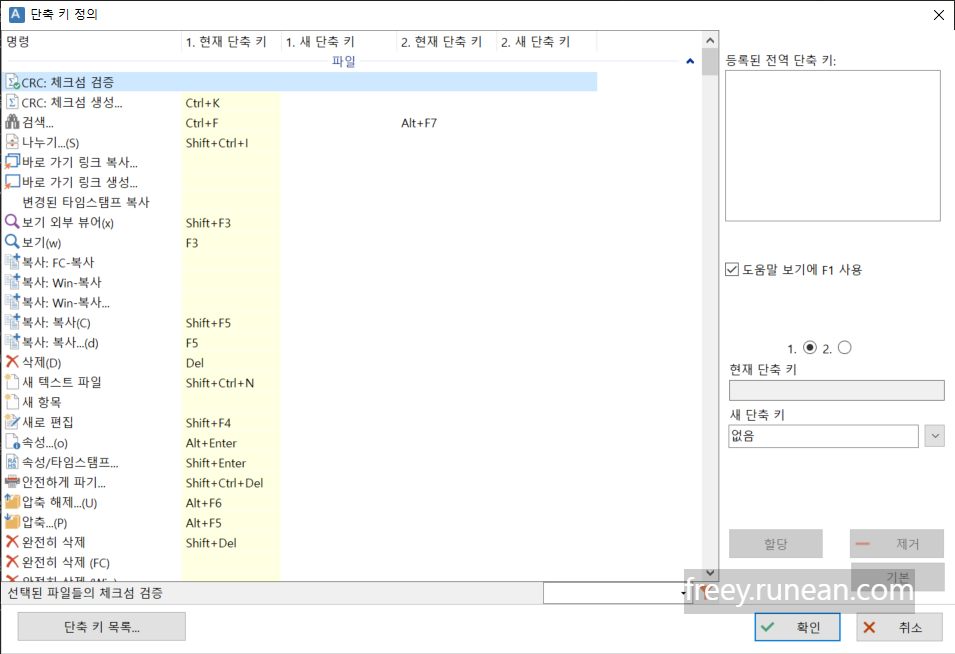Click the 현재 단축 키 field
Image resolution: width=955 pixels, height=654 pixels.
click(836, 390)
